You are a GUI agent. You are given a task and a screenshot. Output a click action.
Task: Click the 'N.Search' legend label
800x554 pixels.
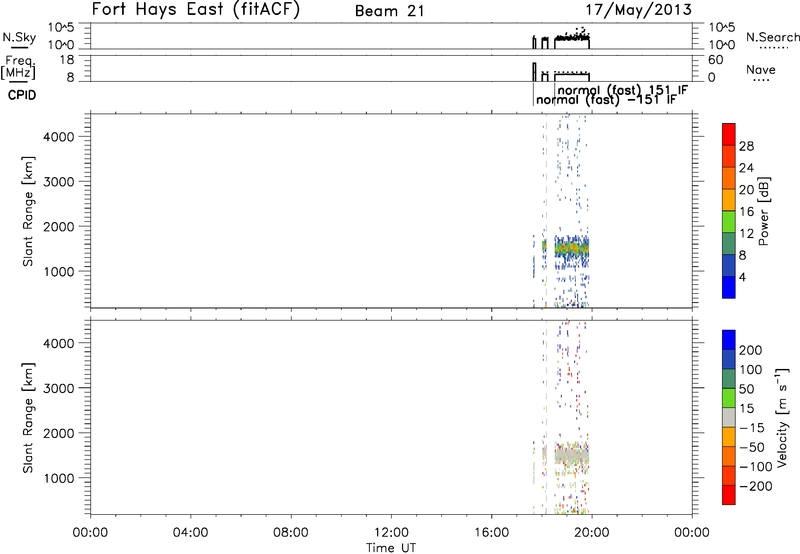772,37
